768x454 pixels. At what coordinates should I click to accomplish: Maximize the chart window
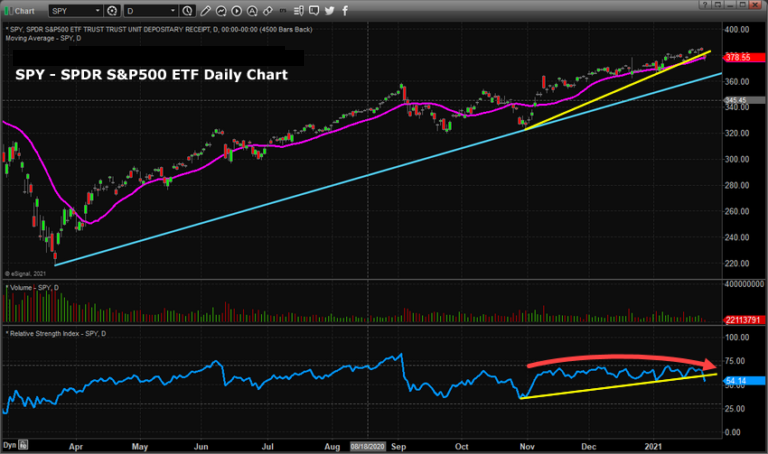(x=743, y=5)
